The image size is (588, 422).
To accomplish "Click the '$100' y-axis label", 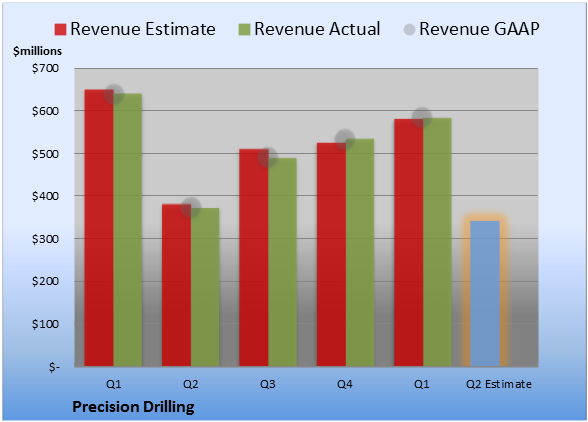I will [x=45, y=324].
